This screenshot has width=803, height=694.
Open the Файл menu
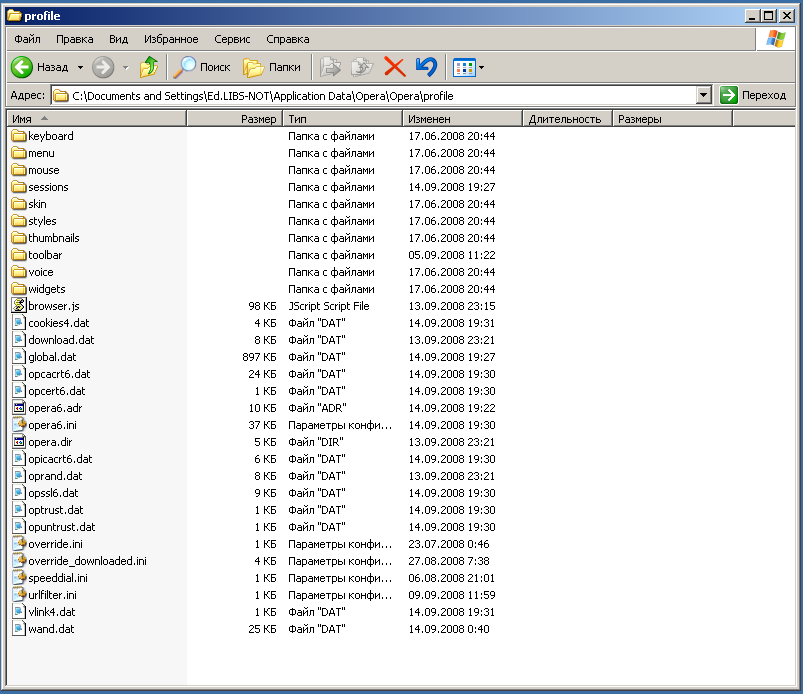27,39
